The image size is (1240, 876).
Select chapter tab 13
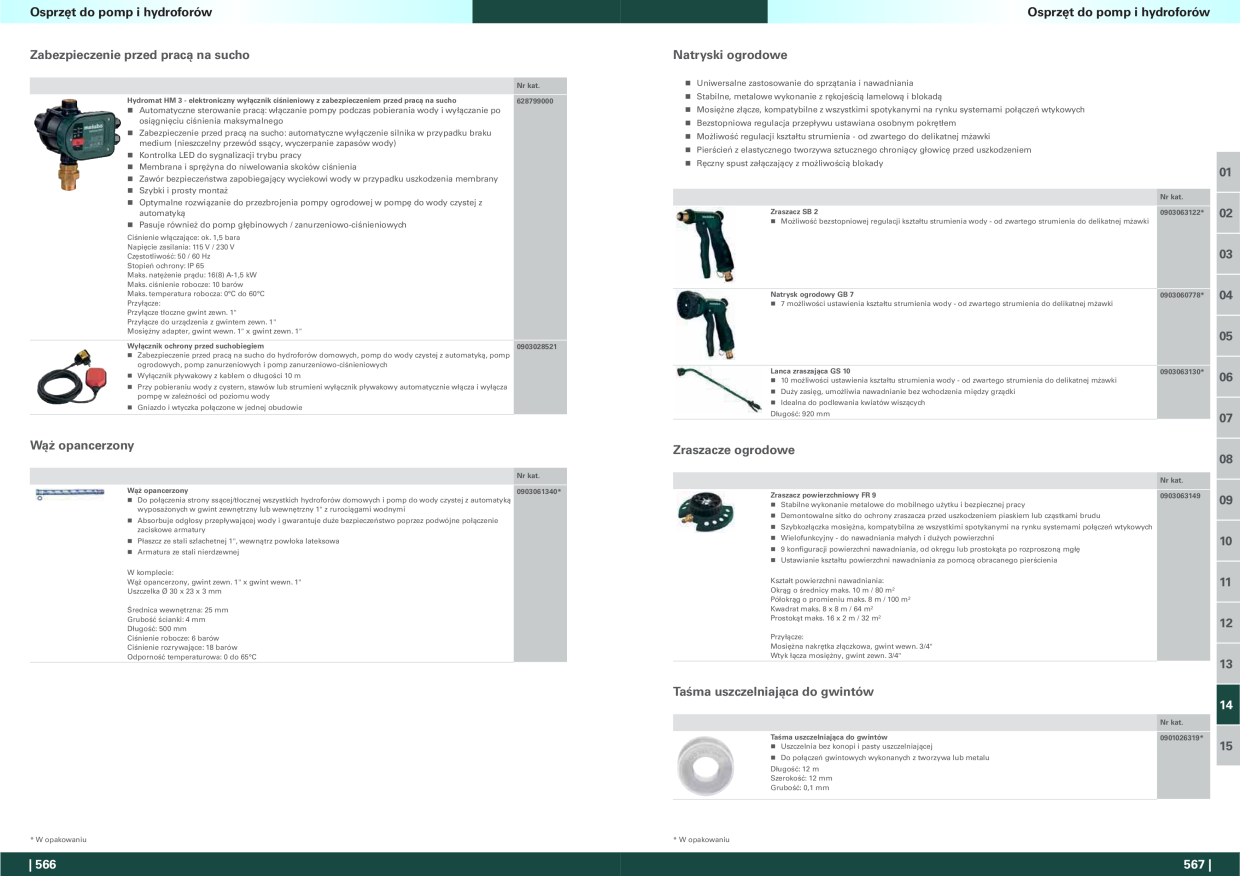pyautogui.click(x=1228, y=664)
